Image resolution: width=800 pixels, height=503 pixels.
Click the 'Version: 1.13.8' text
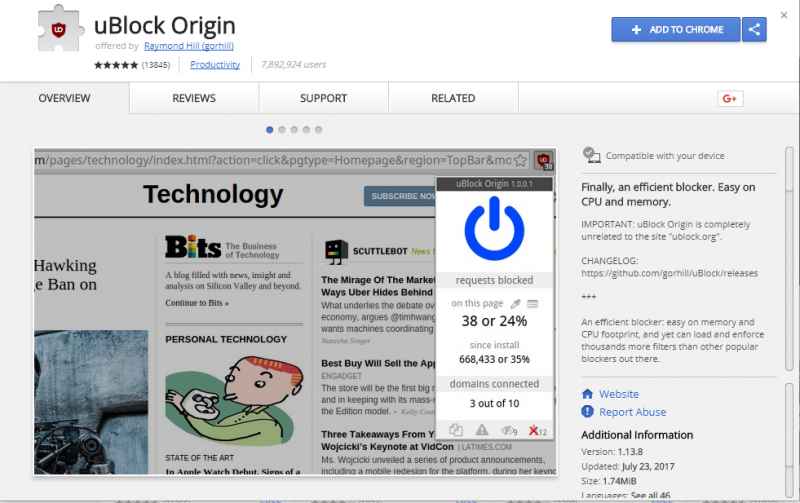point(612,452)
